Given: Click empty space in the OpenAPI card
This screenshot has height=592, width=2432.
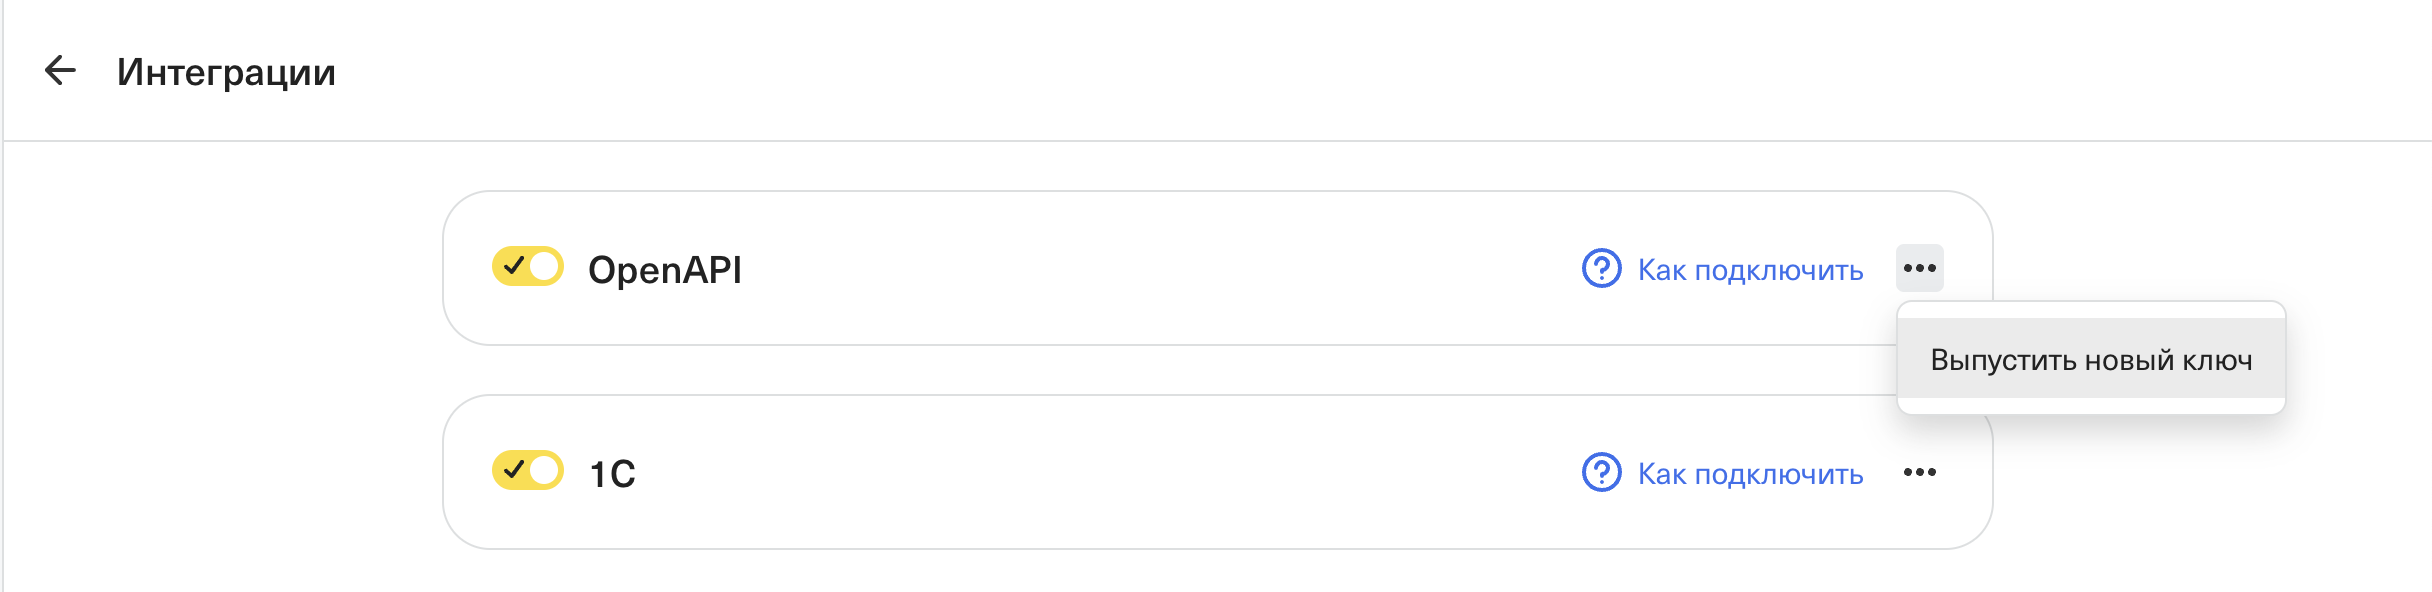Looking at the screenshot, I should 1150,268.
